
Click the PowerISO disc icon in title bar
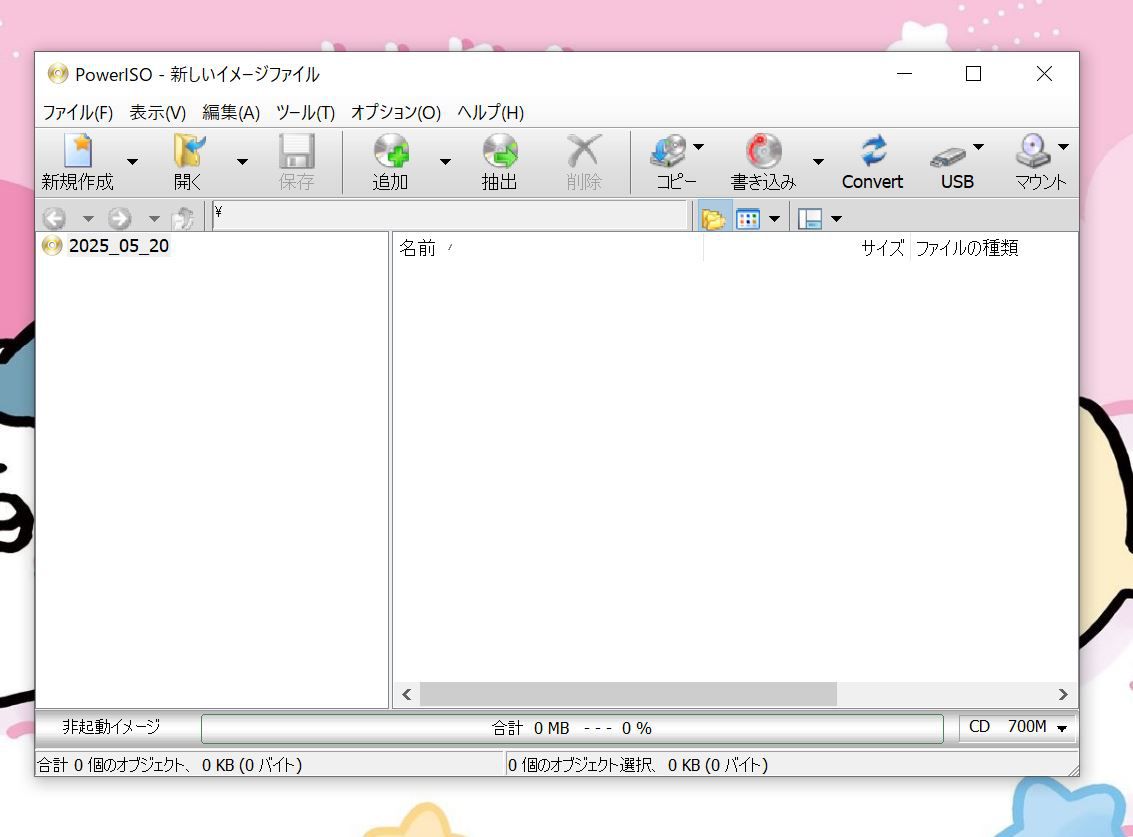[58, 74]
